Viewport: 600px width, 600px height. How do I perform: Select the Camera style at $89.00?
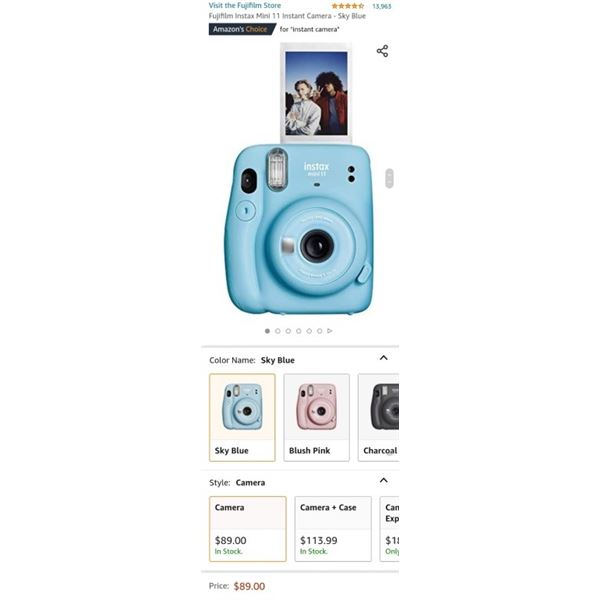pos(248,529)
